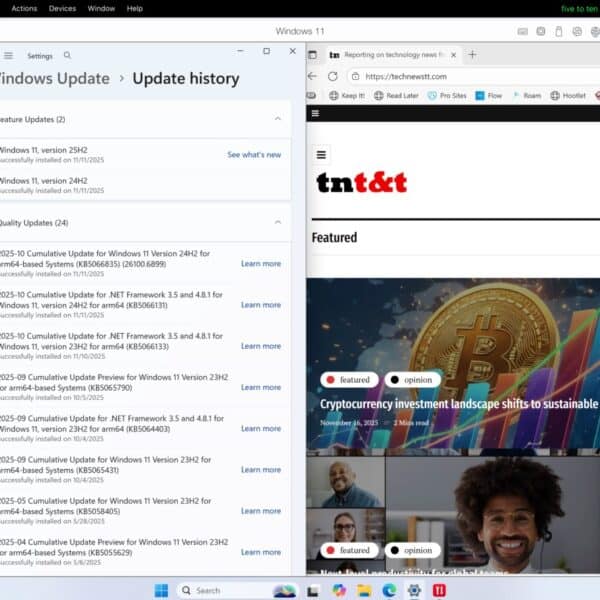Open a new tab in Edge
This screenshot has width=600, height=600.
(x=472, y=55)
